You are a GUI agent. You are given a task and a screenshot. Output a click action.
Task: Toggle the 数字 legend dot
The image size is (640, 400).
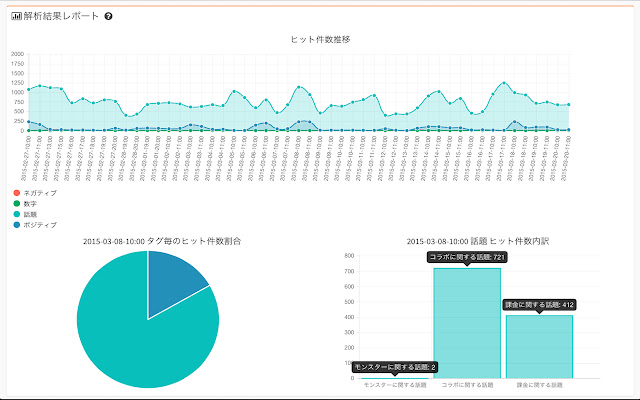(x=16, y=203)
